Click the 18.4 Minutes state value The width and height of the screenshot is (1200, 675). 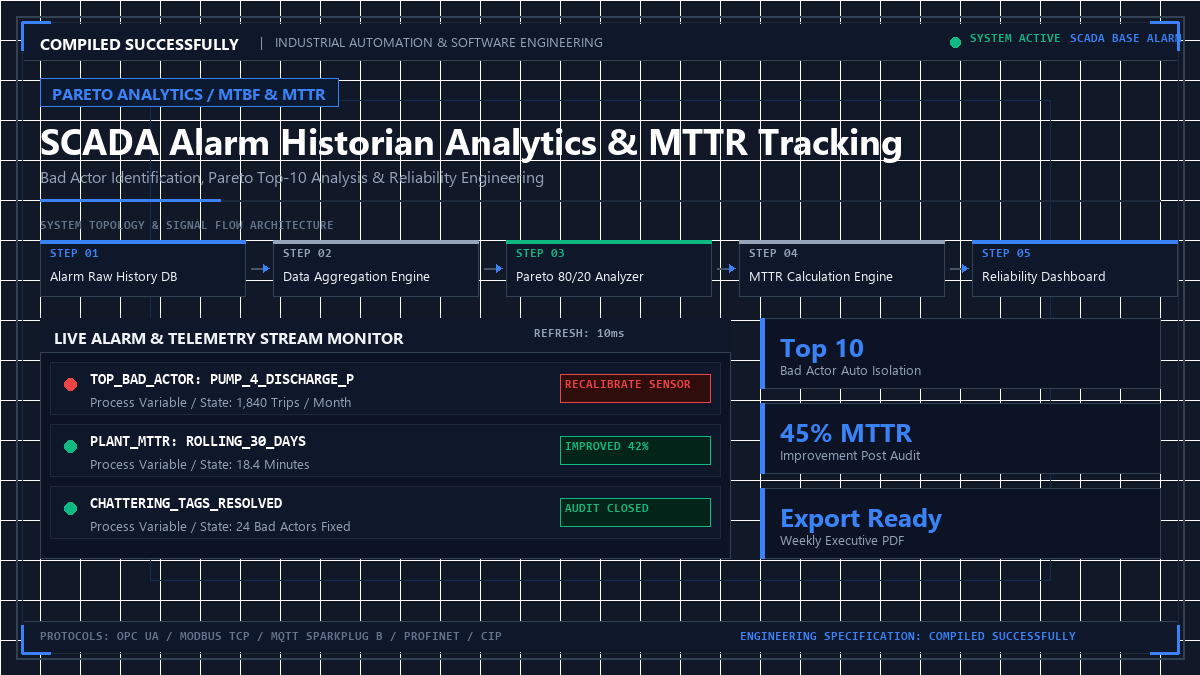point(273,465)
